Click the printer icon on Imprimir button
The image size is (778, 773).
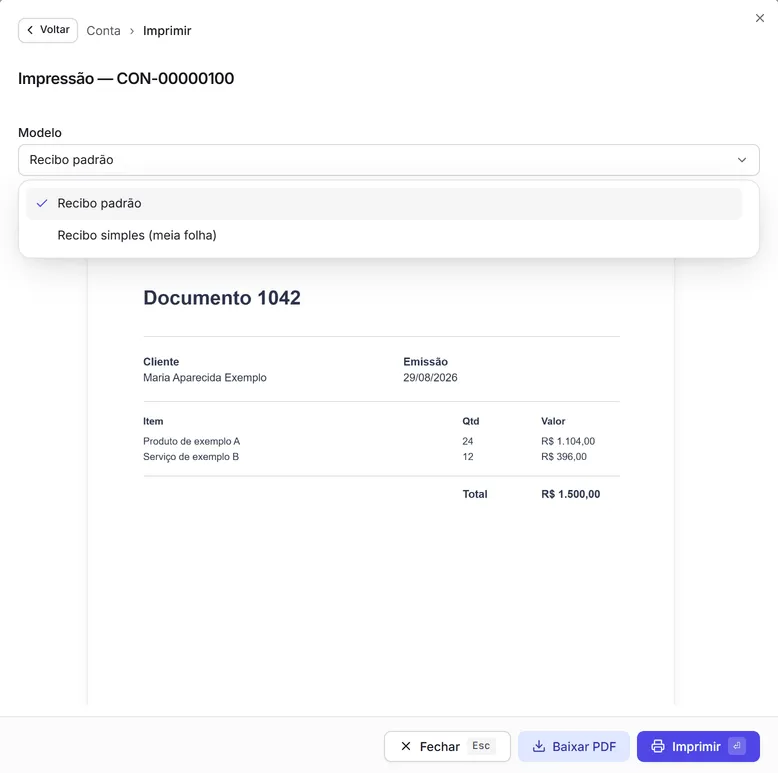point(657,746)
